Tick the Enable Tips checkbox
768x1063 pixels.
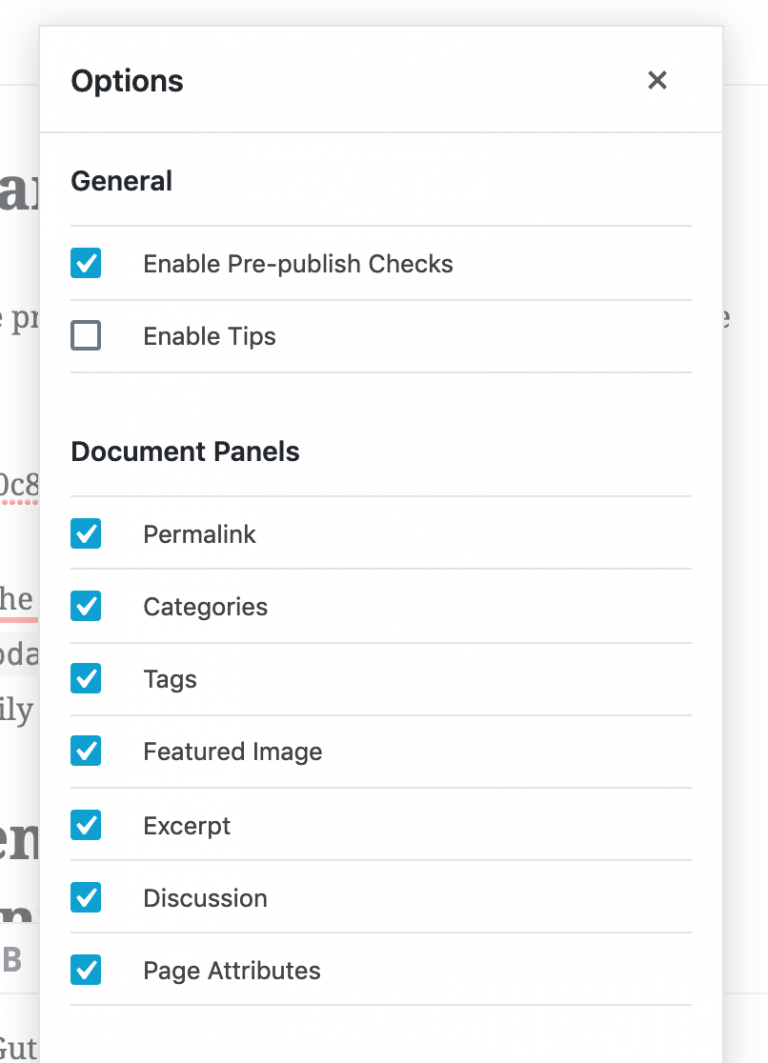point(86,336)
